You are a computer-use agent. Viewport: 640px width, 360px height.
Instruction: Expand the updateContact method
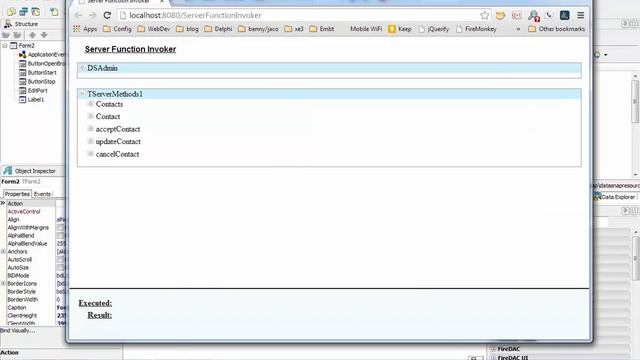coord(91,141)
